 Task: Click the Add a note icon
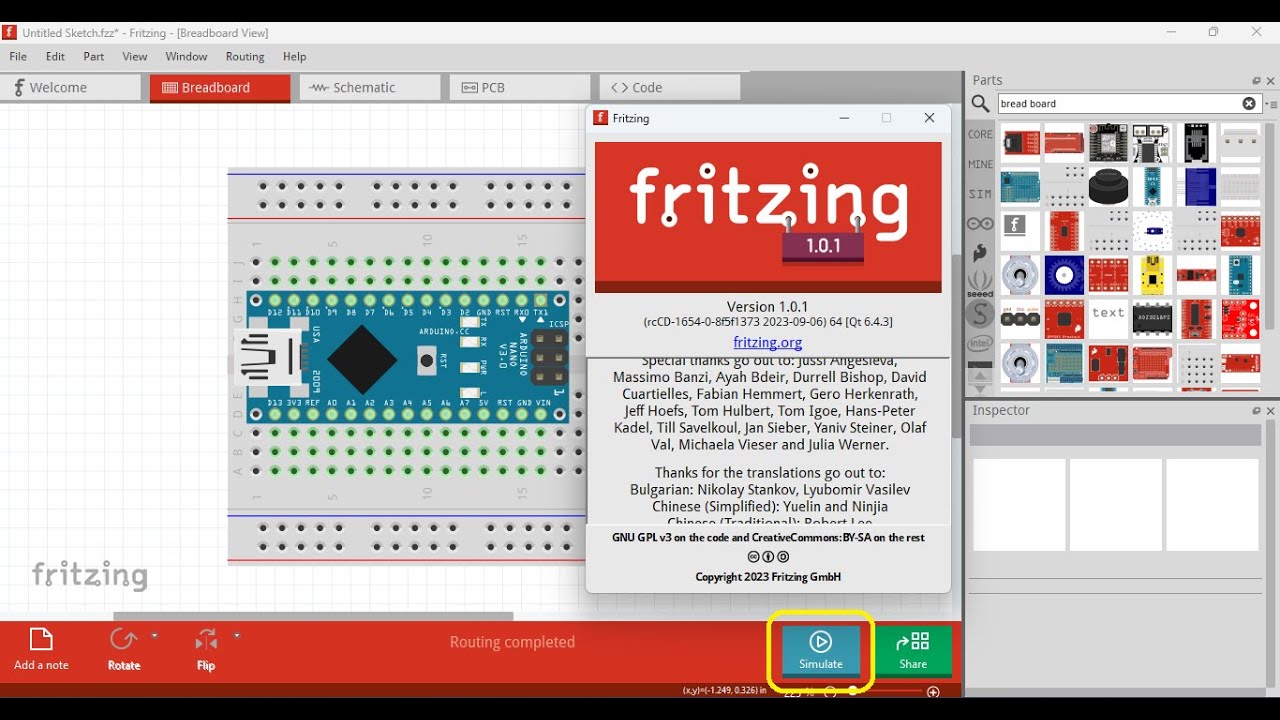[x=40, y=640]
